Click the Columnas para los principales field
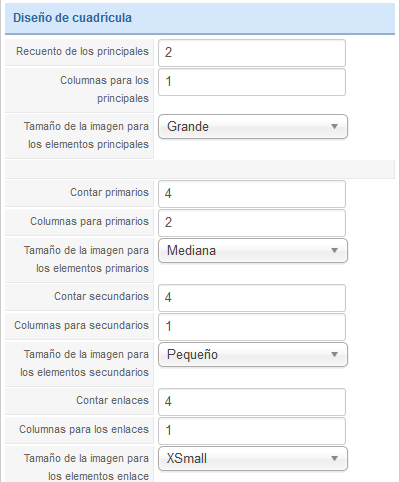Viewport: 400px width, 482px height. pyautogui.click(x=252, y=82)
